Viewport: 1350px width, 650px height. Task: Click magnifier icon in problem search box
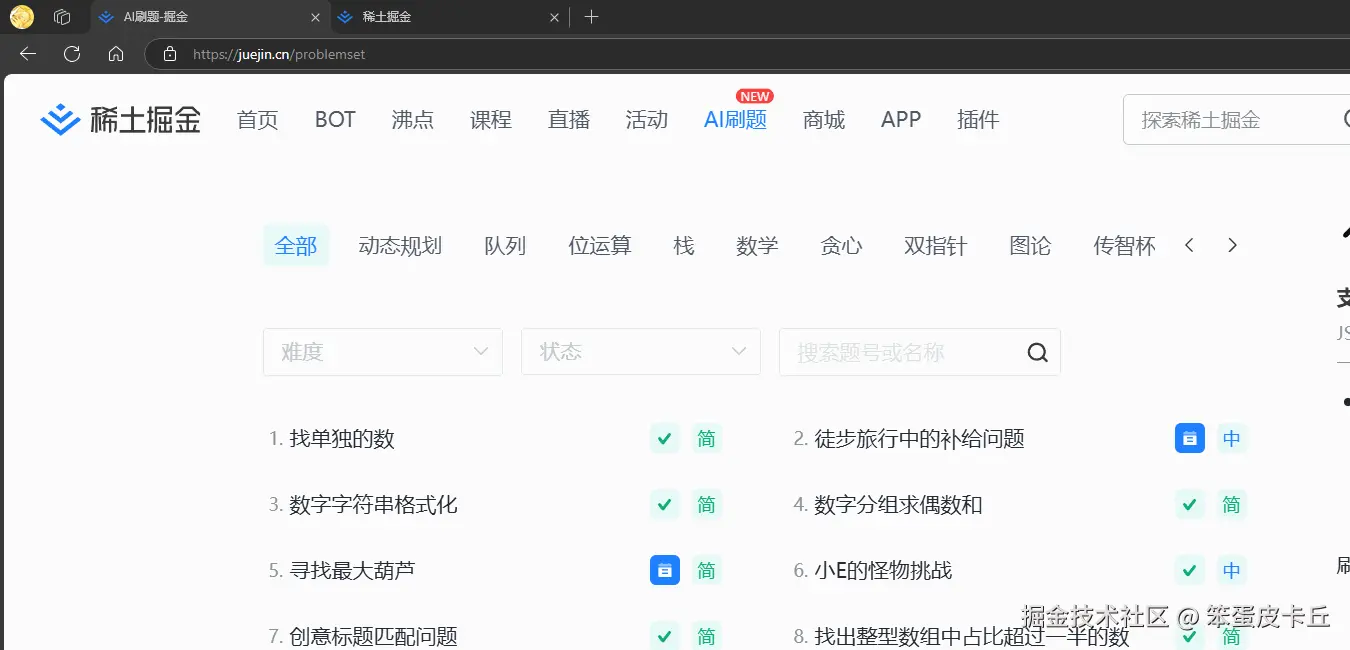coord(1036,352)
